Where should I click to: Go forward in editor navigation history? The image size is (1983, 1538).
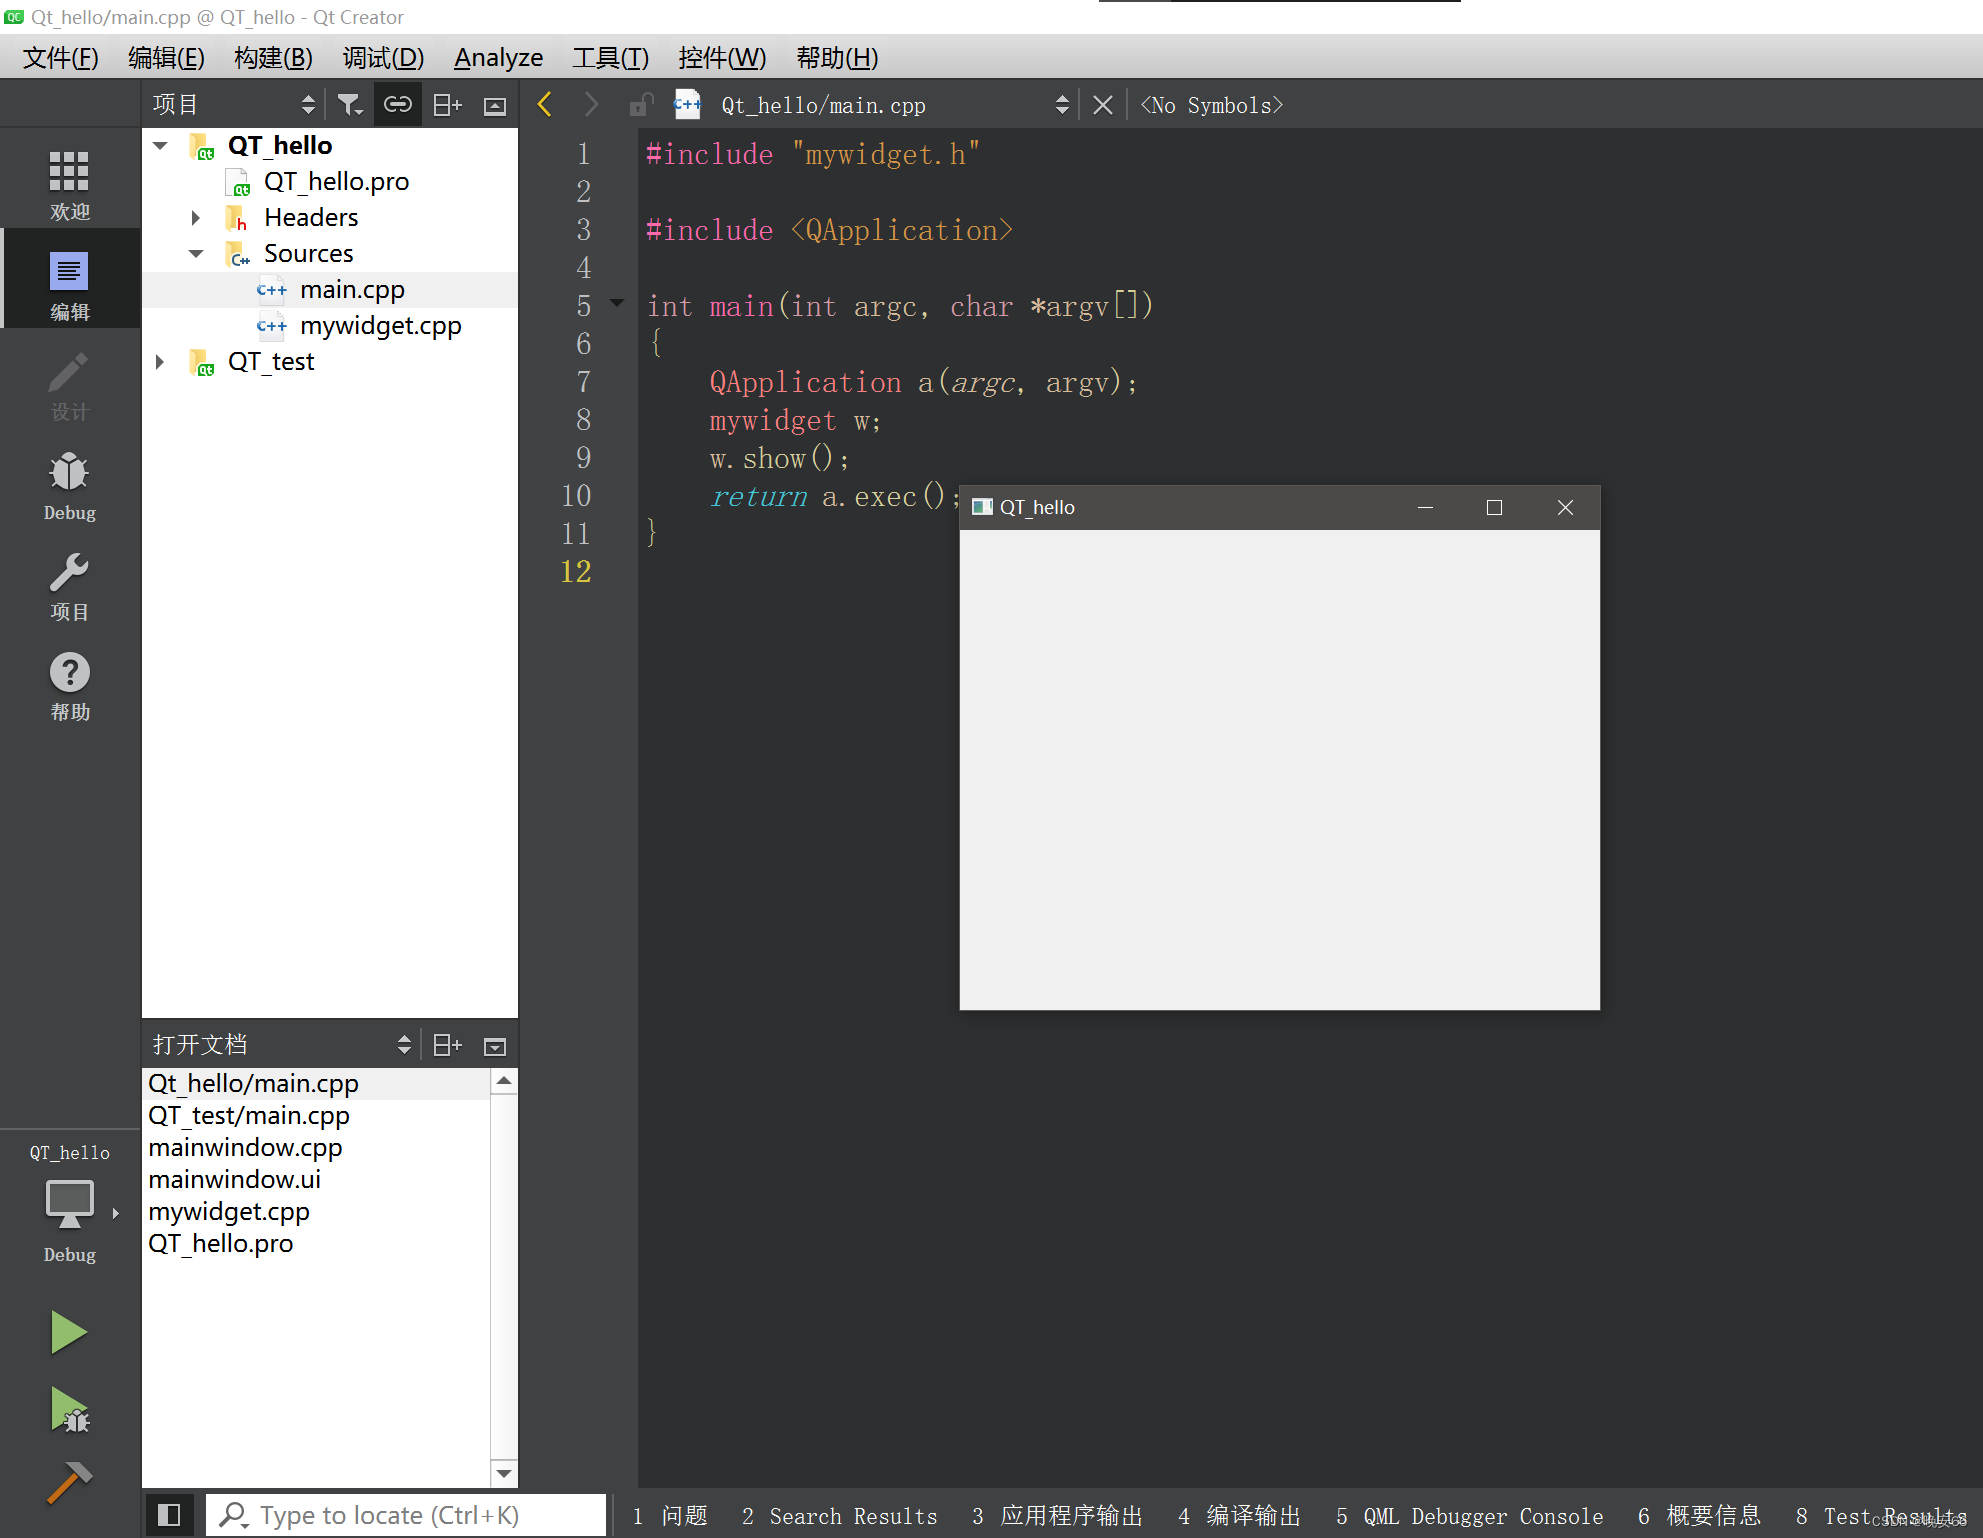[592, 105]
